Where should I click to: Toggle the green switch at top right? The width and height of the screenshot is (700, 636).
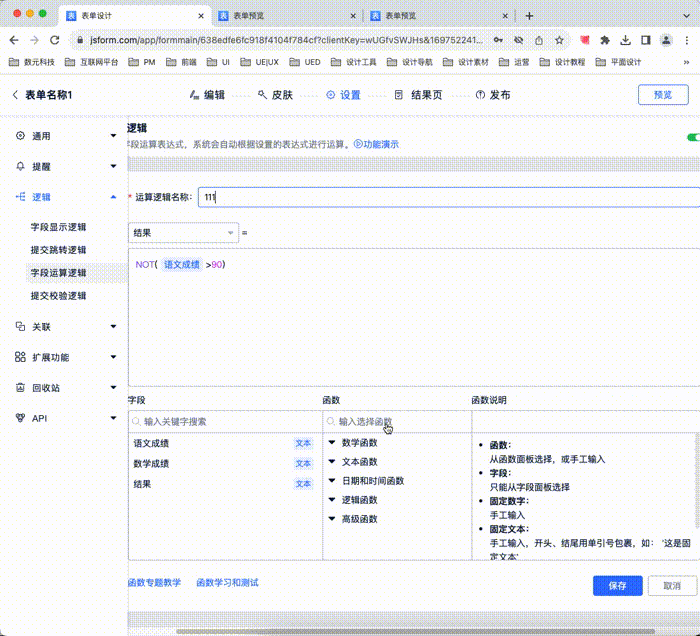point(692,137)
